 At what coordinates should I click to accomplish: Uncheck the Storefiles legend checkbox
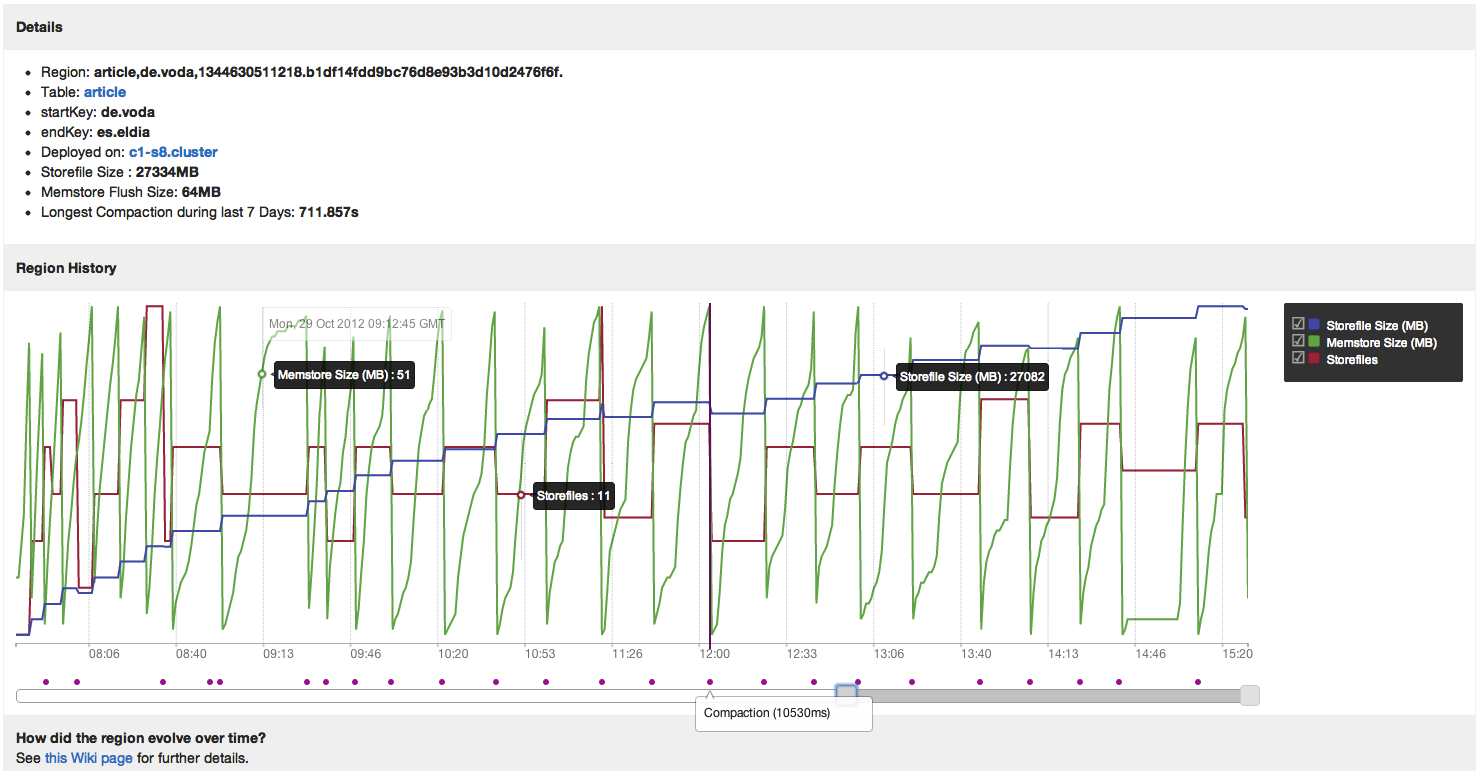point(1298,359)
